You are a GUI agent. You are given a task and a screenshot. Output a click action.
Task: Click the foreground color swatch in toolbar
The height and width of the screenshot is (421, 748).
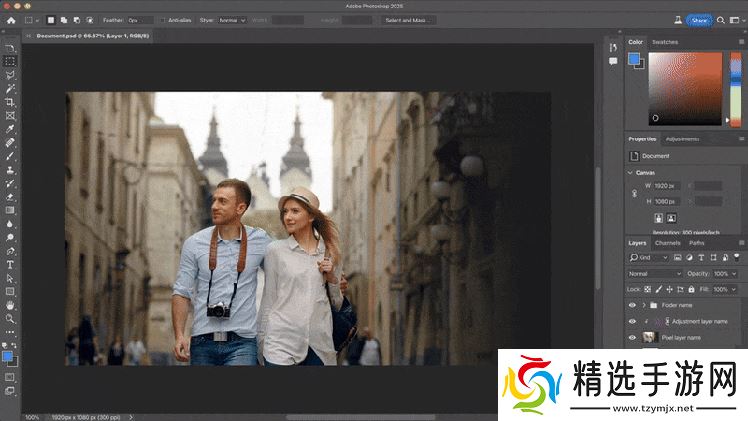(7, 356)
